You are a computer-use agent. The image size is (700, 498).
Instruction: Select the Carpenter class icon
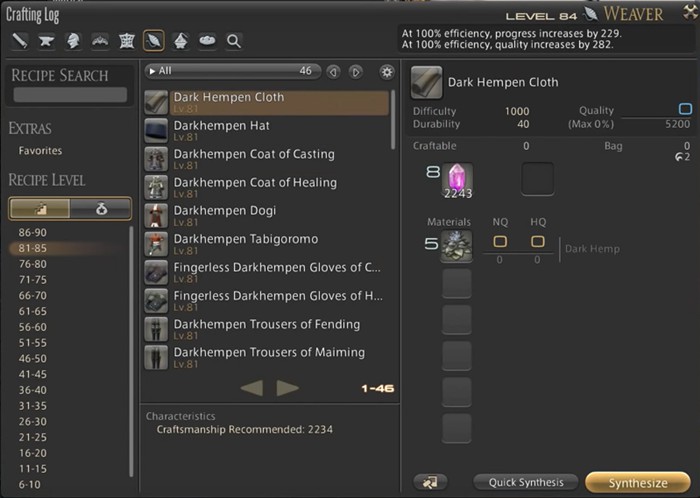(20, 41)
